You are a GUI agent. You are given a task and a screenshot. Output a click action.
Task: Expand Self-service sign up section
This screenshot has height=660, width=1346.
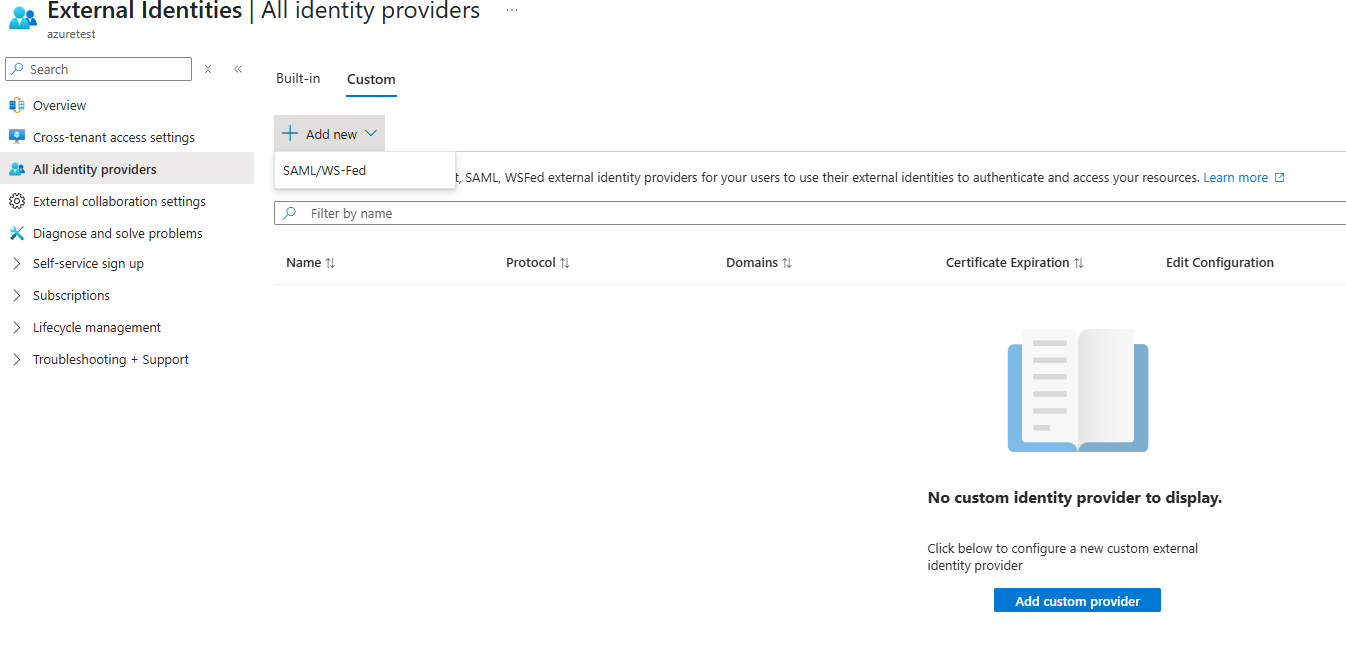pos(17,264)
